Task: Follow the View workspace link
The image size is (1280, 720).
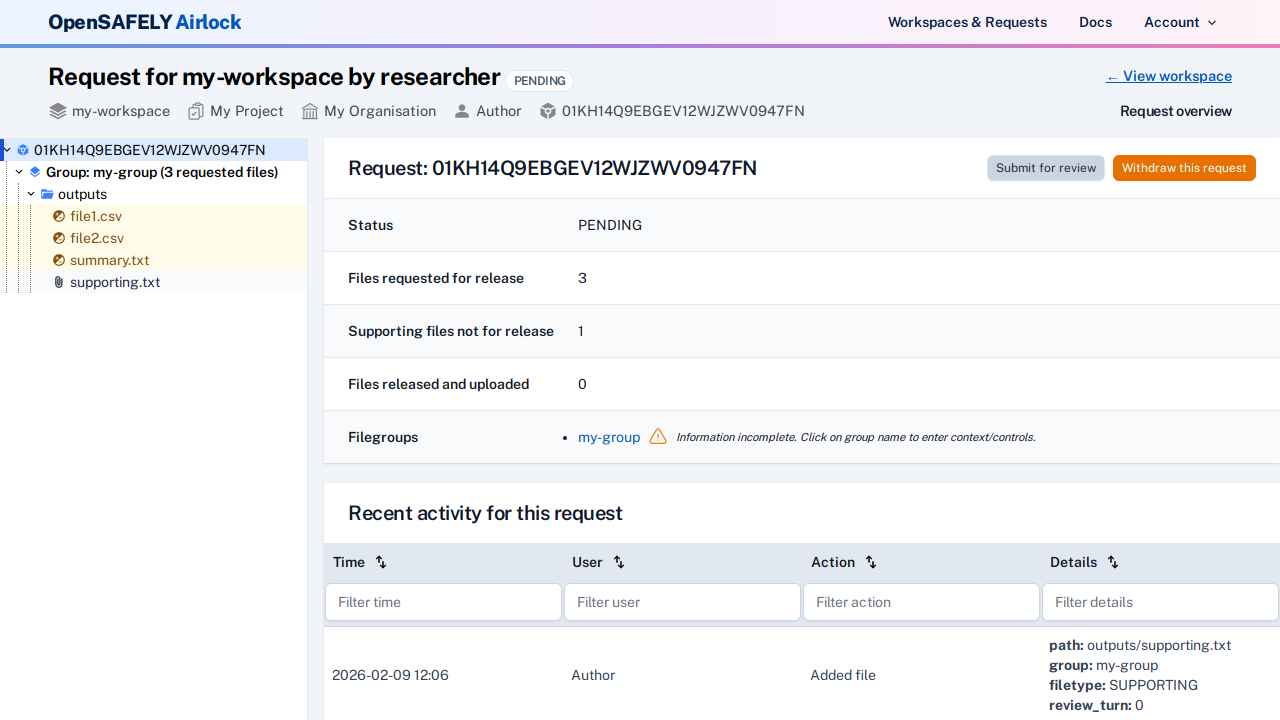Action: point(1168,76)
